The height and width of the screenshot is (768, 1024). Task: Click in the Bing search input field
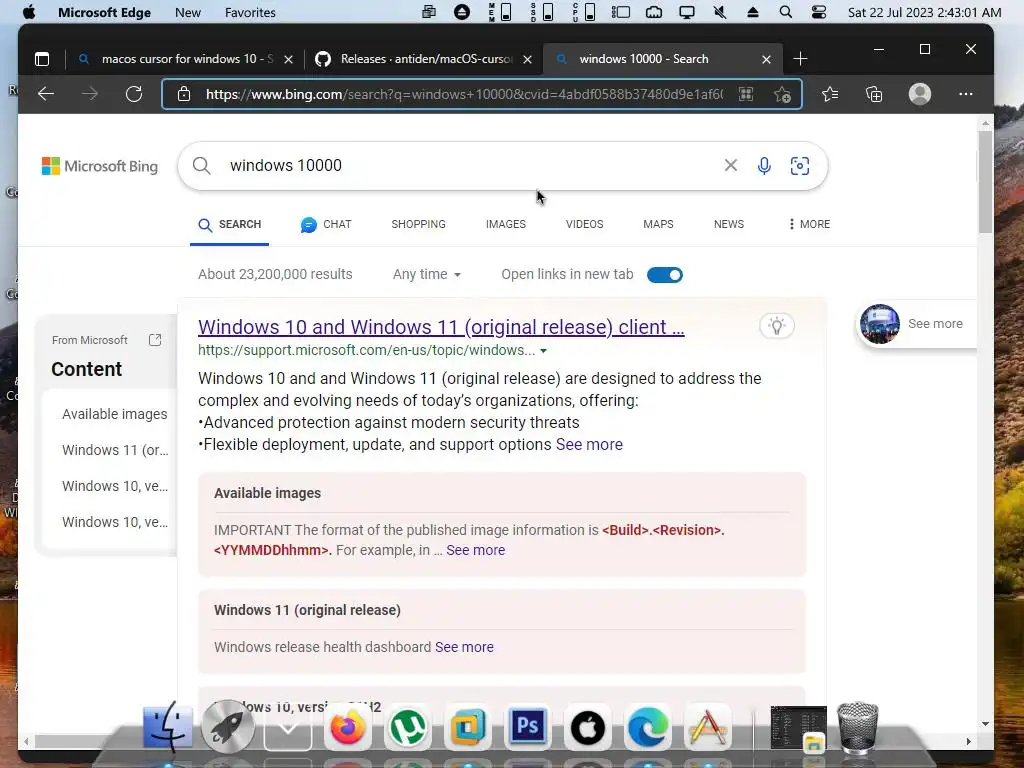(x=470, y=166)
